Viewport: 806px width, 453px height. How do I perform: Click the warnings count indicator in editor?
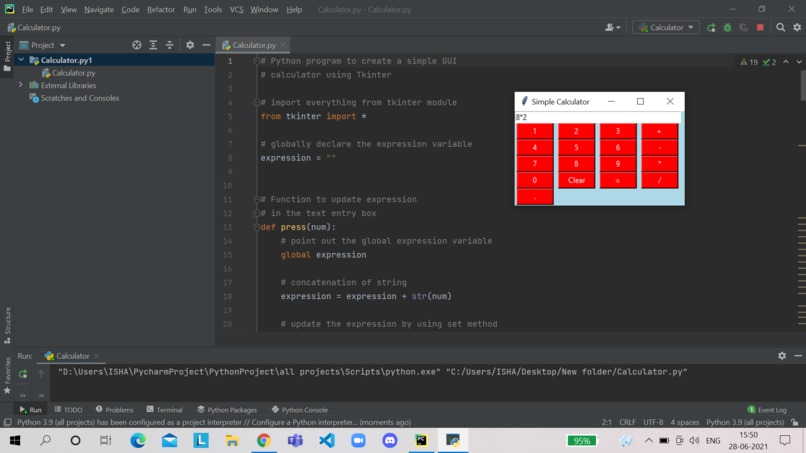tap(749, 62)
